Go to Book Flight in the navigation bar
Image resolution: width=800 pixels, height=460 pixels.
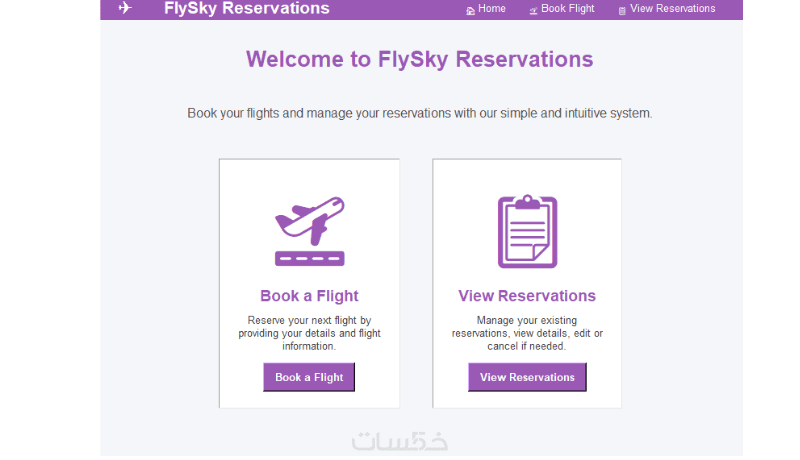[567, 8]
